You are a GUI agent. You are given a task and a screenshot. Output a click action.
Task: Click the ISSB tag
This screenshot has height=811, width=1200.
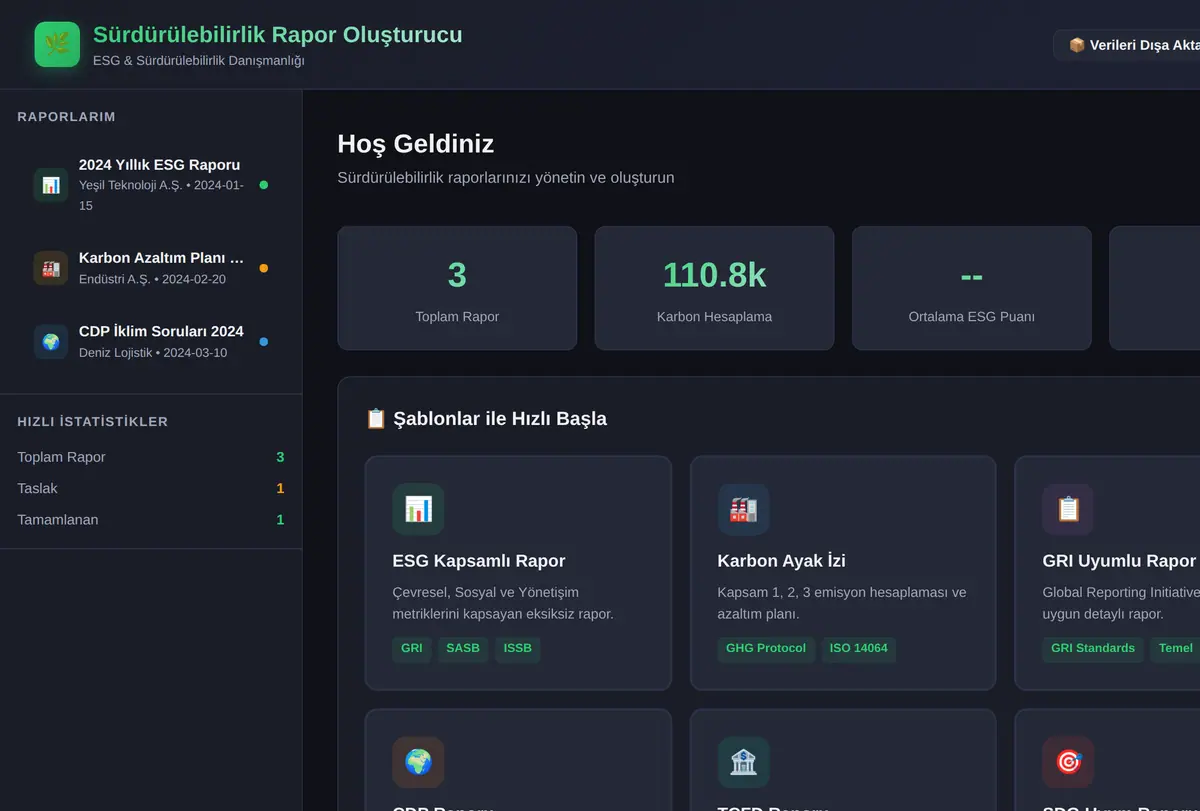point(518,648)
